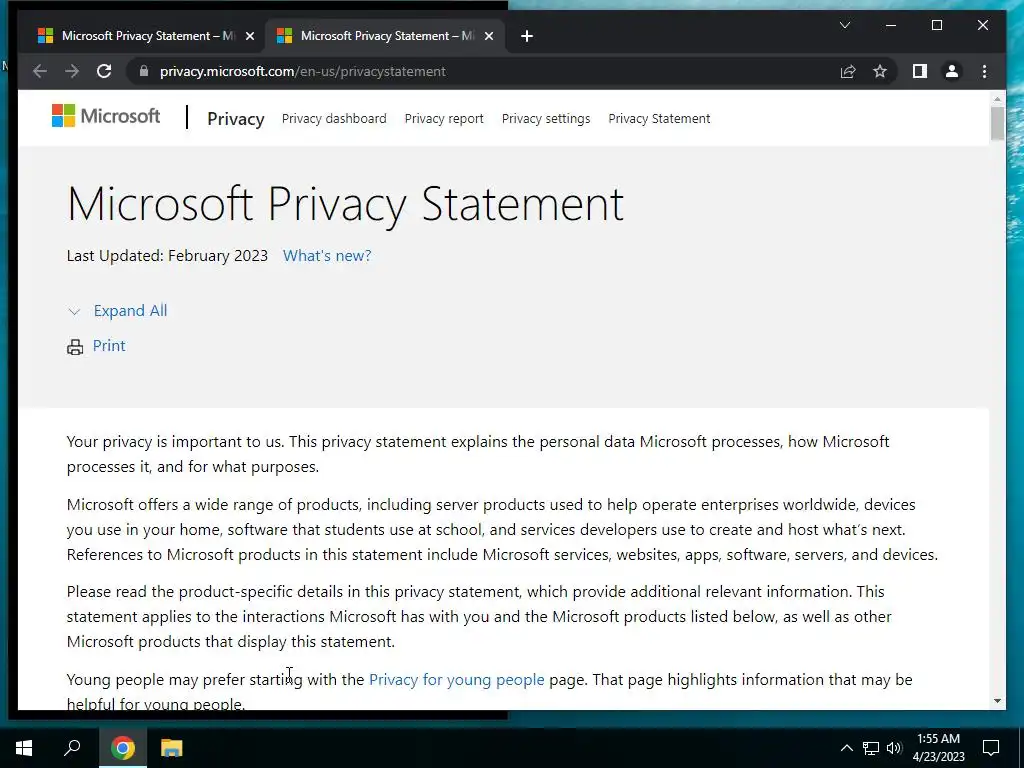Click the page's vertical scrollbar thumb
The height and width of the screenshot is (768, 1024).
coord(997,123)
